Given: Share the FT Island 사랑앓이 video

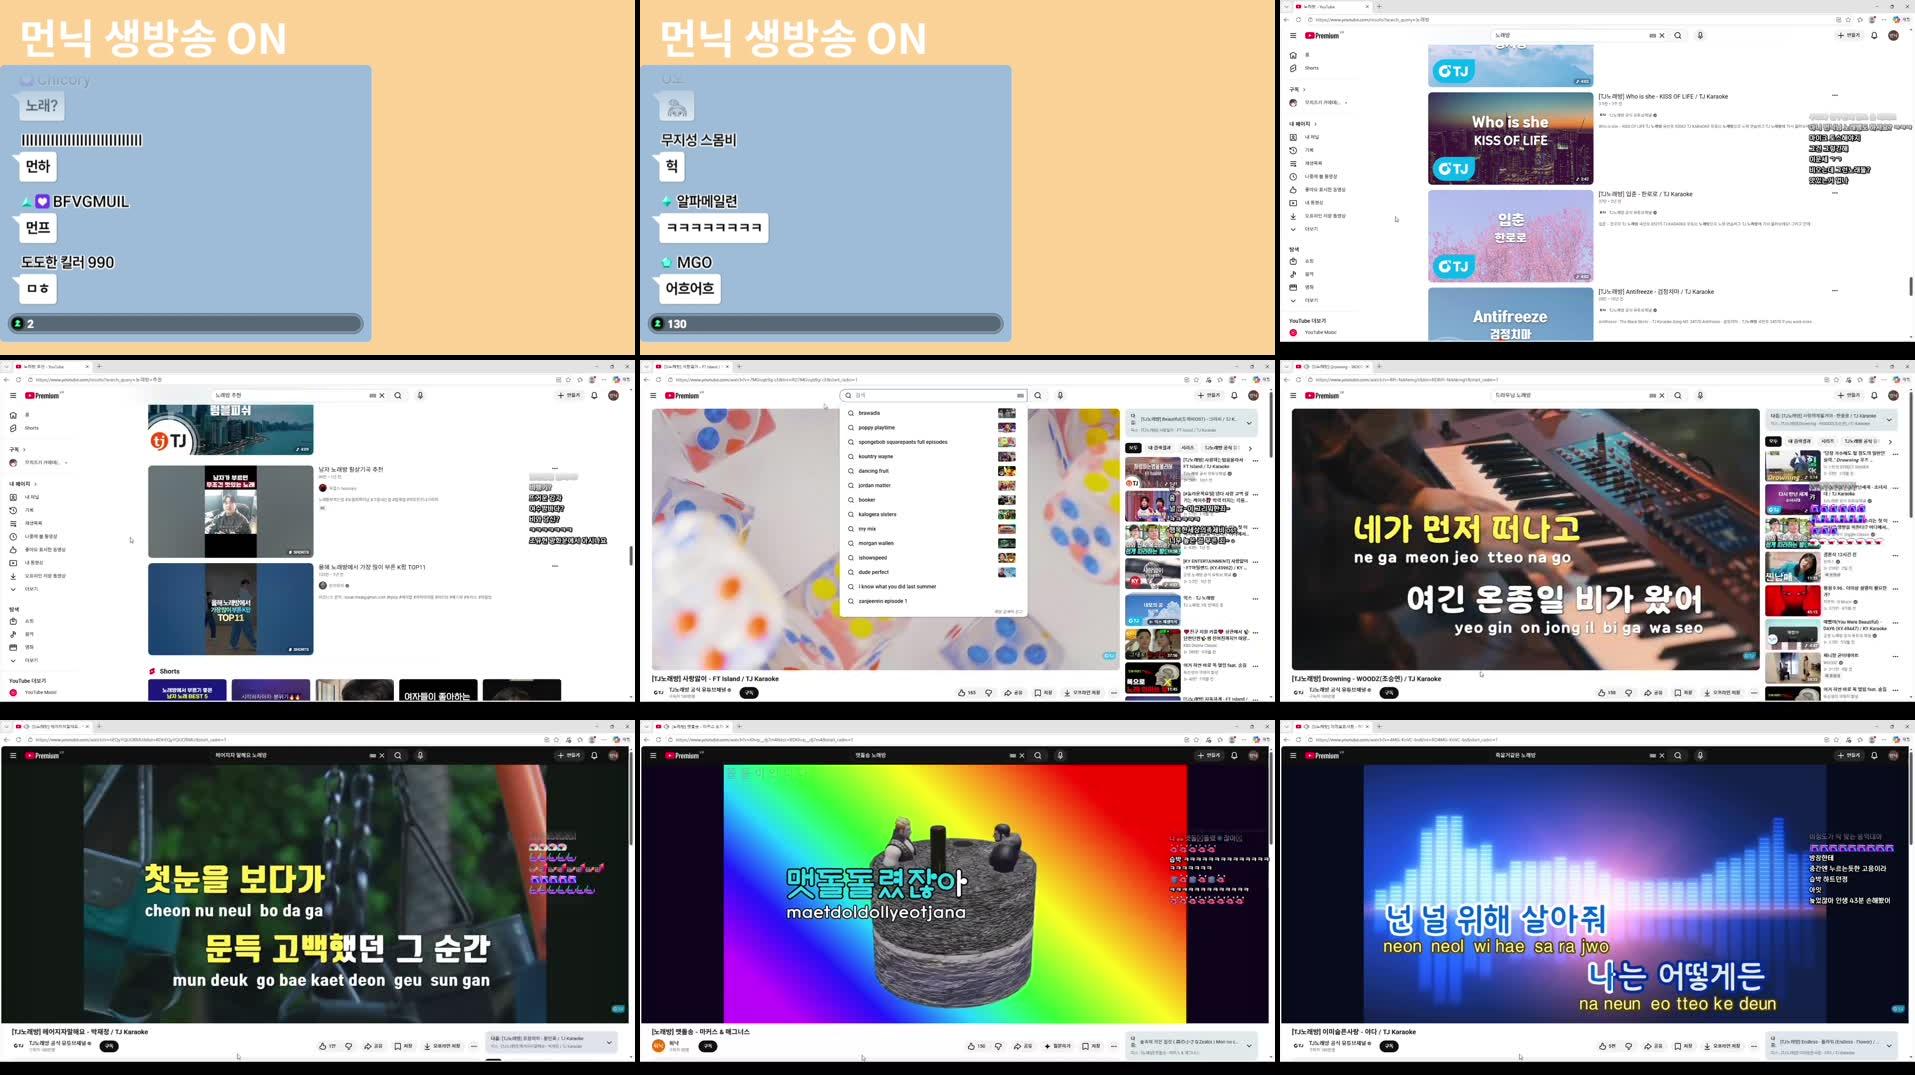Looking at the screenshot, I should pyautogui.click(x=1014, y=692).
